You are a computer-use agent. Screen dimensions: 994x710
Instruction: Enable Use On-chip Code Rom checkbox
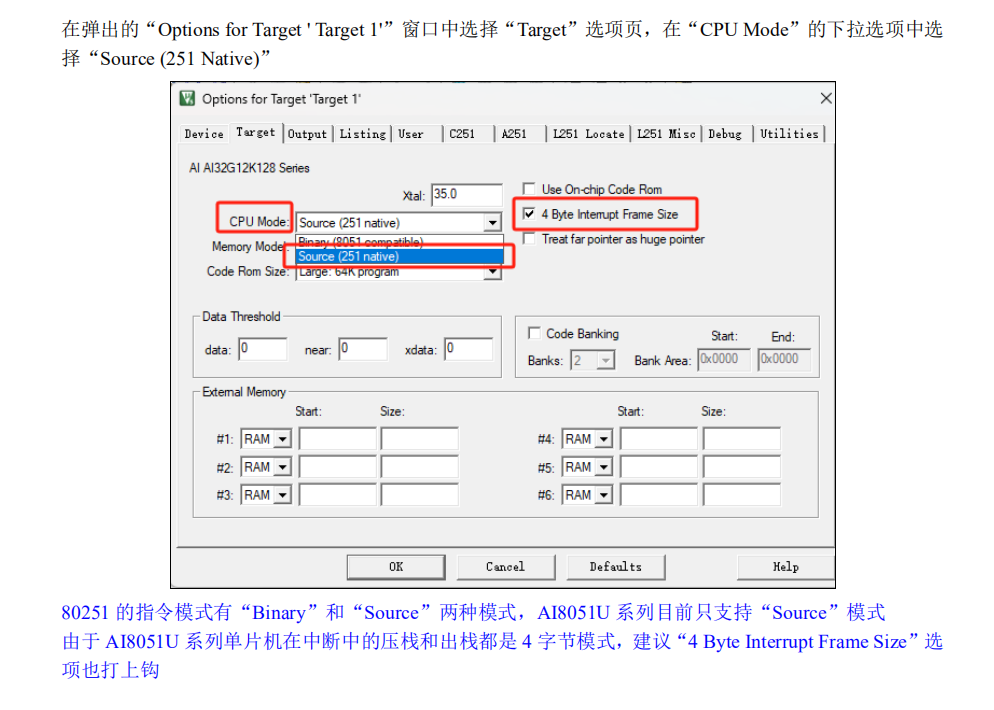click(529, 189)
